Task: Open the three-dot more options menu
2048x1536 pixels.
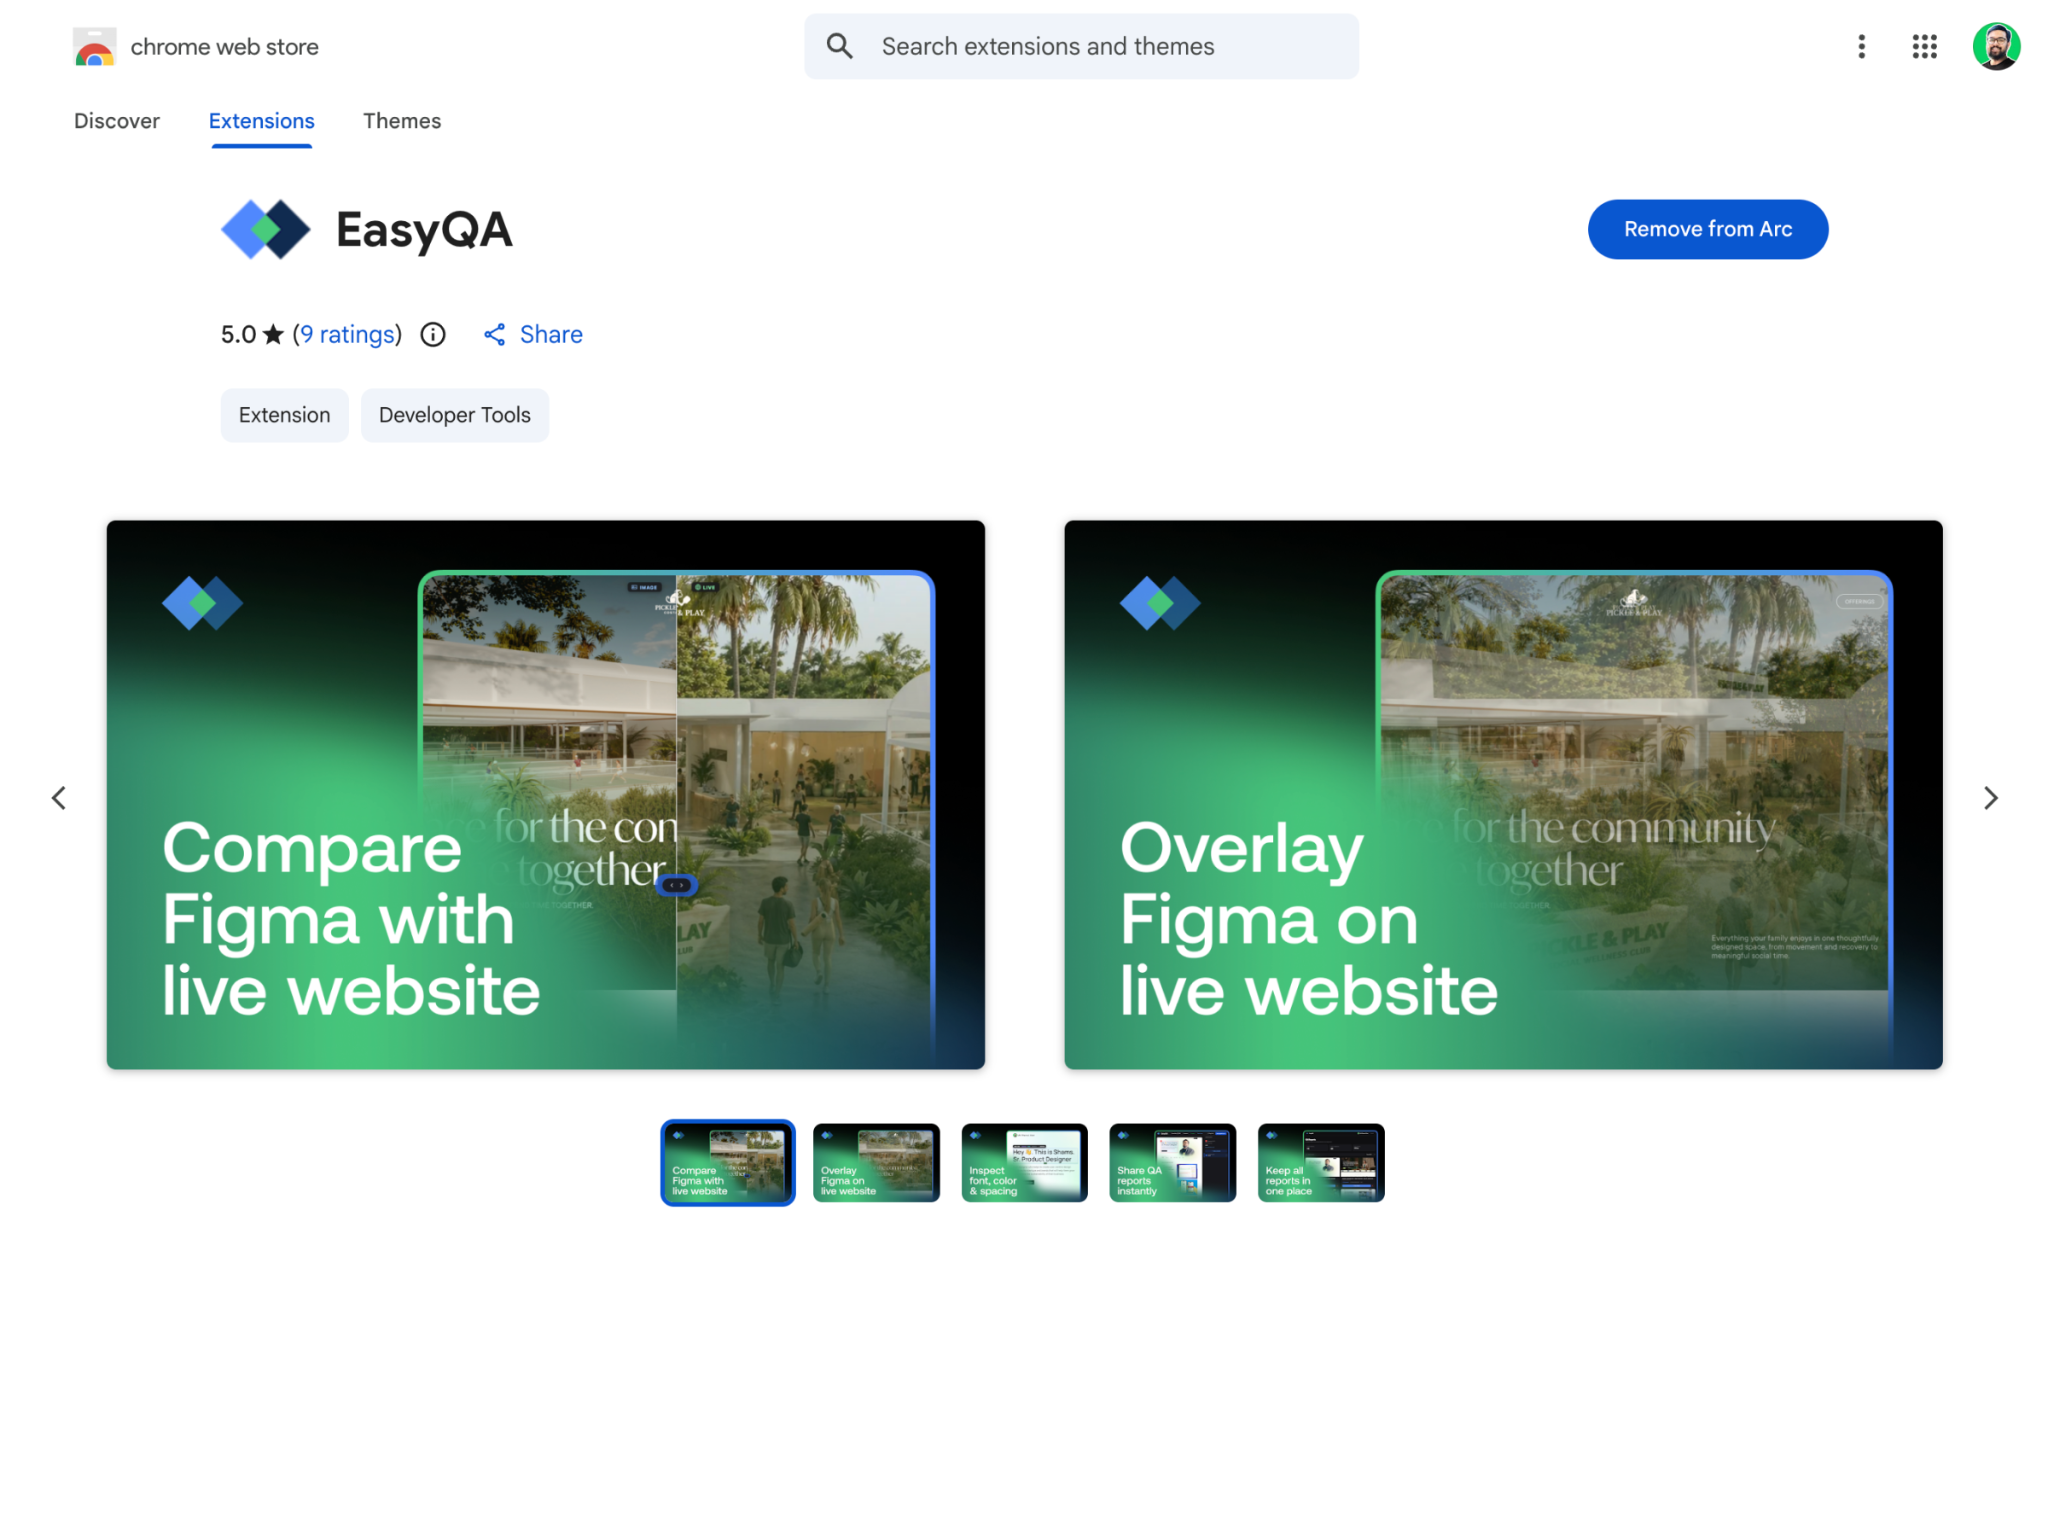Action: (x=1861, y=46)
